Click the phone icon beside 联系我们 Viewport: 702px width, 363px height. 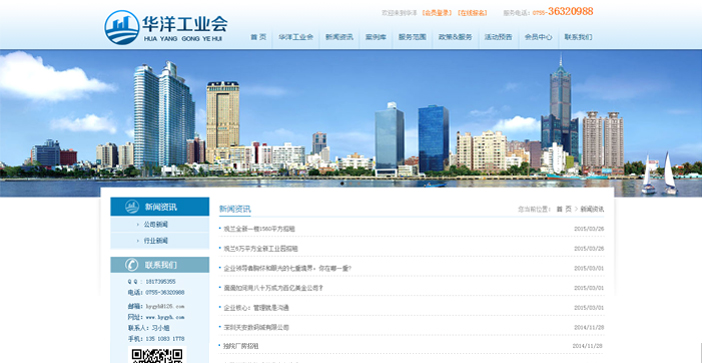tap(132, 265)
